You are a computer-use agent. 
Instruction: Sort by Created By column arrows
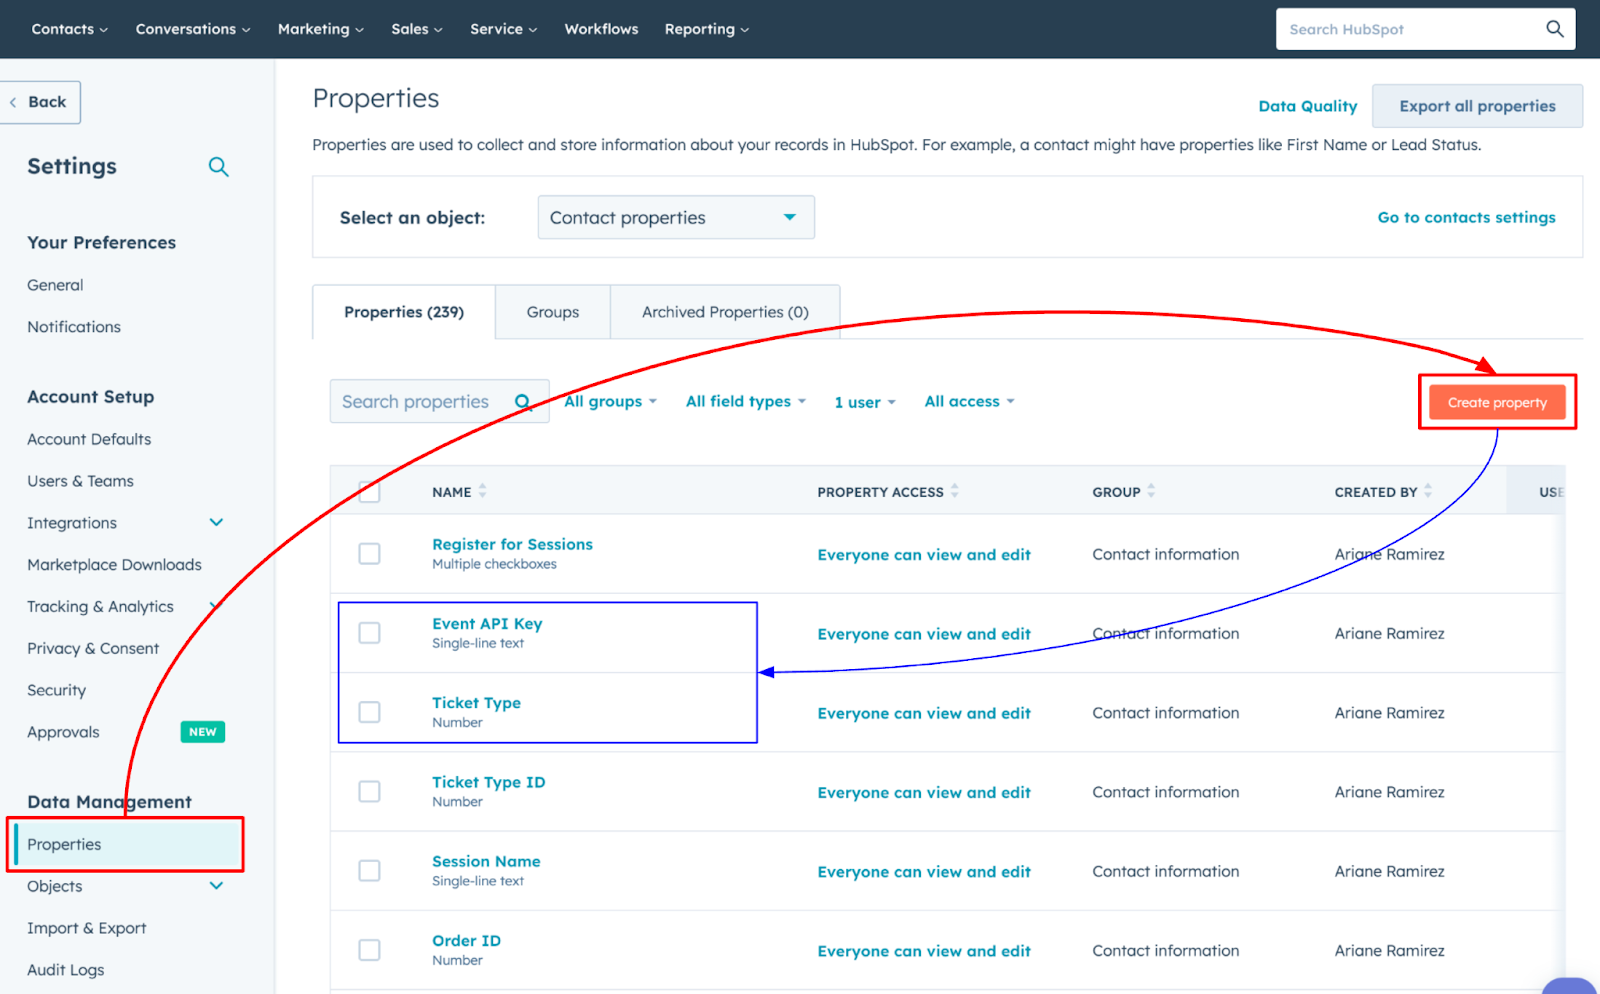(x=1428, y=491)
